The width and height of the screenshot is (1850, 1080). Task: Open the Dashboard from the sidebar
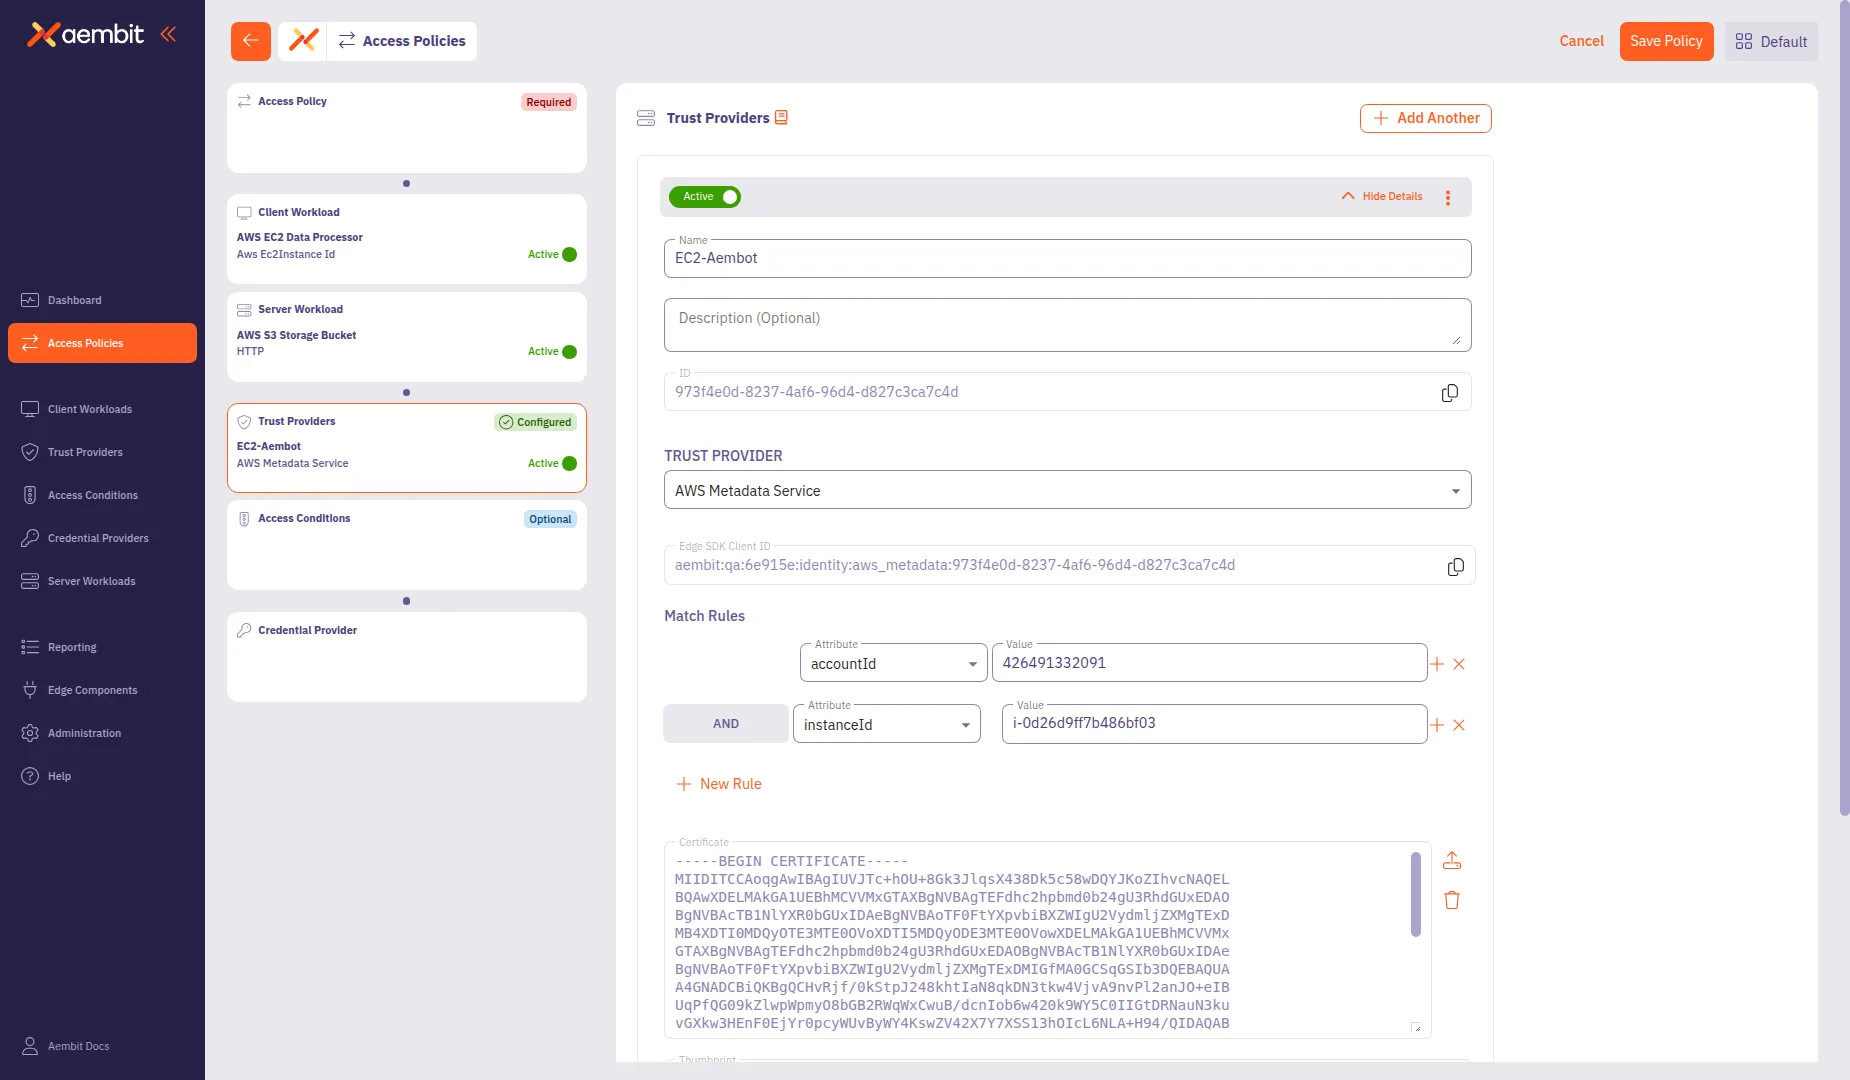click(74, 300)
